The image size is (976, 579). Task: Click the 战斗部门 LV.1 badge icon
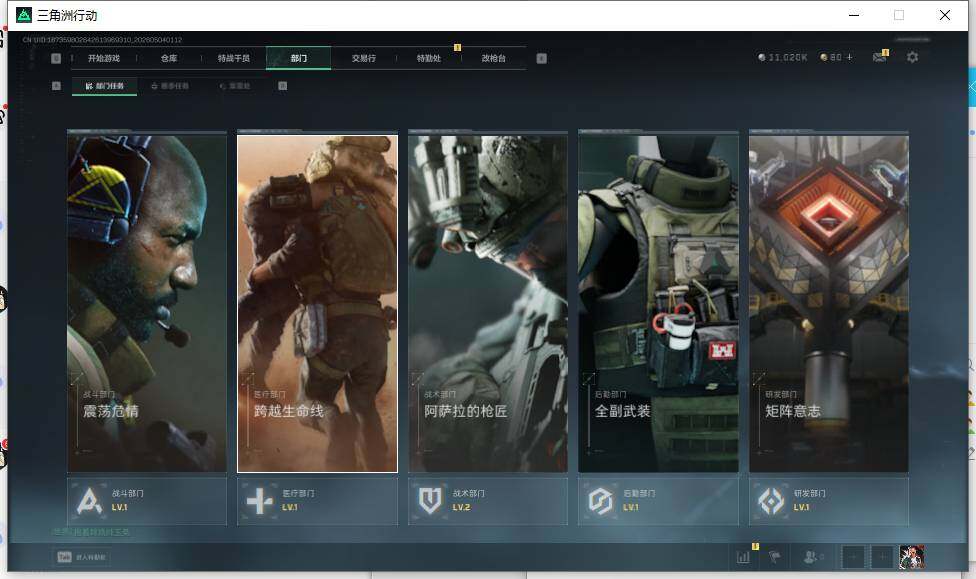pos(89,501)
